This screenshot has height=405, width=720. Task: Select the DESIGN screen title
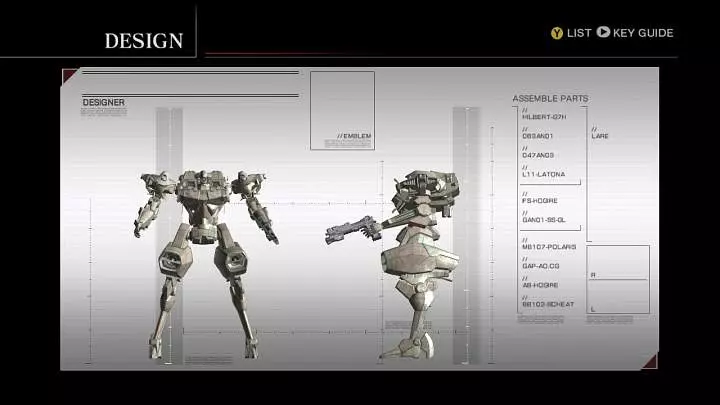[x=144, y=41]
